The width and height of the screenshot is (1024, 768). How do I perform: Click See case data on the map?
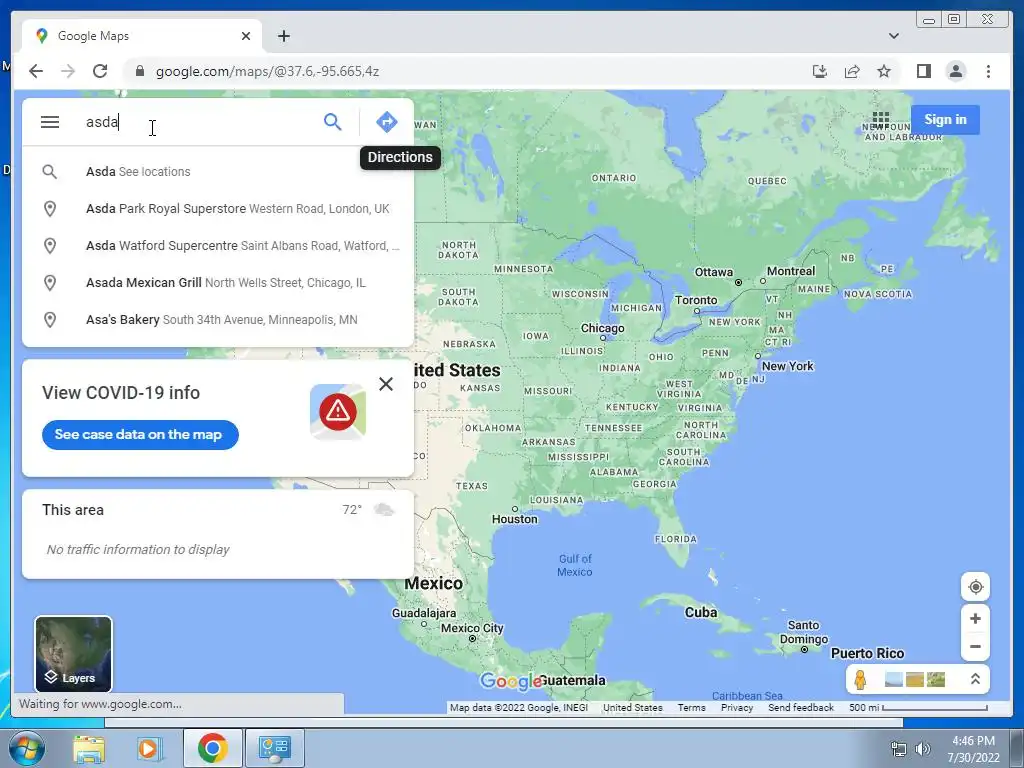click(140, 435)
